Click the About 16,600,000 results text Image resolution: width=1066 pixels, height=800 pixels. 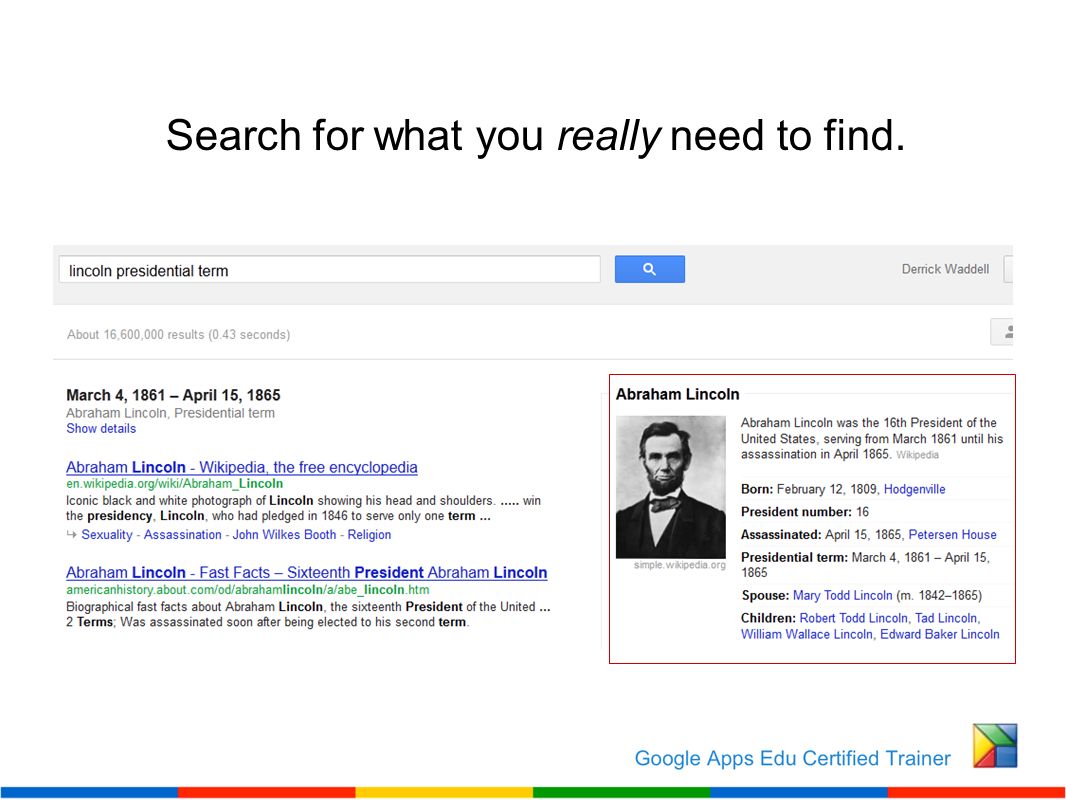coord(178,334)
